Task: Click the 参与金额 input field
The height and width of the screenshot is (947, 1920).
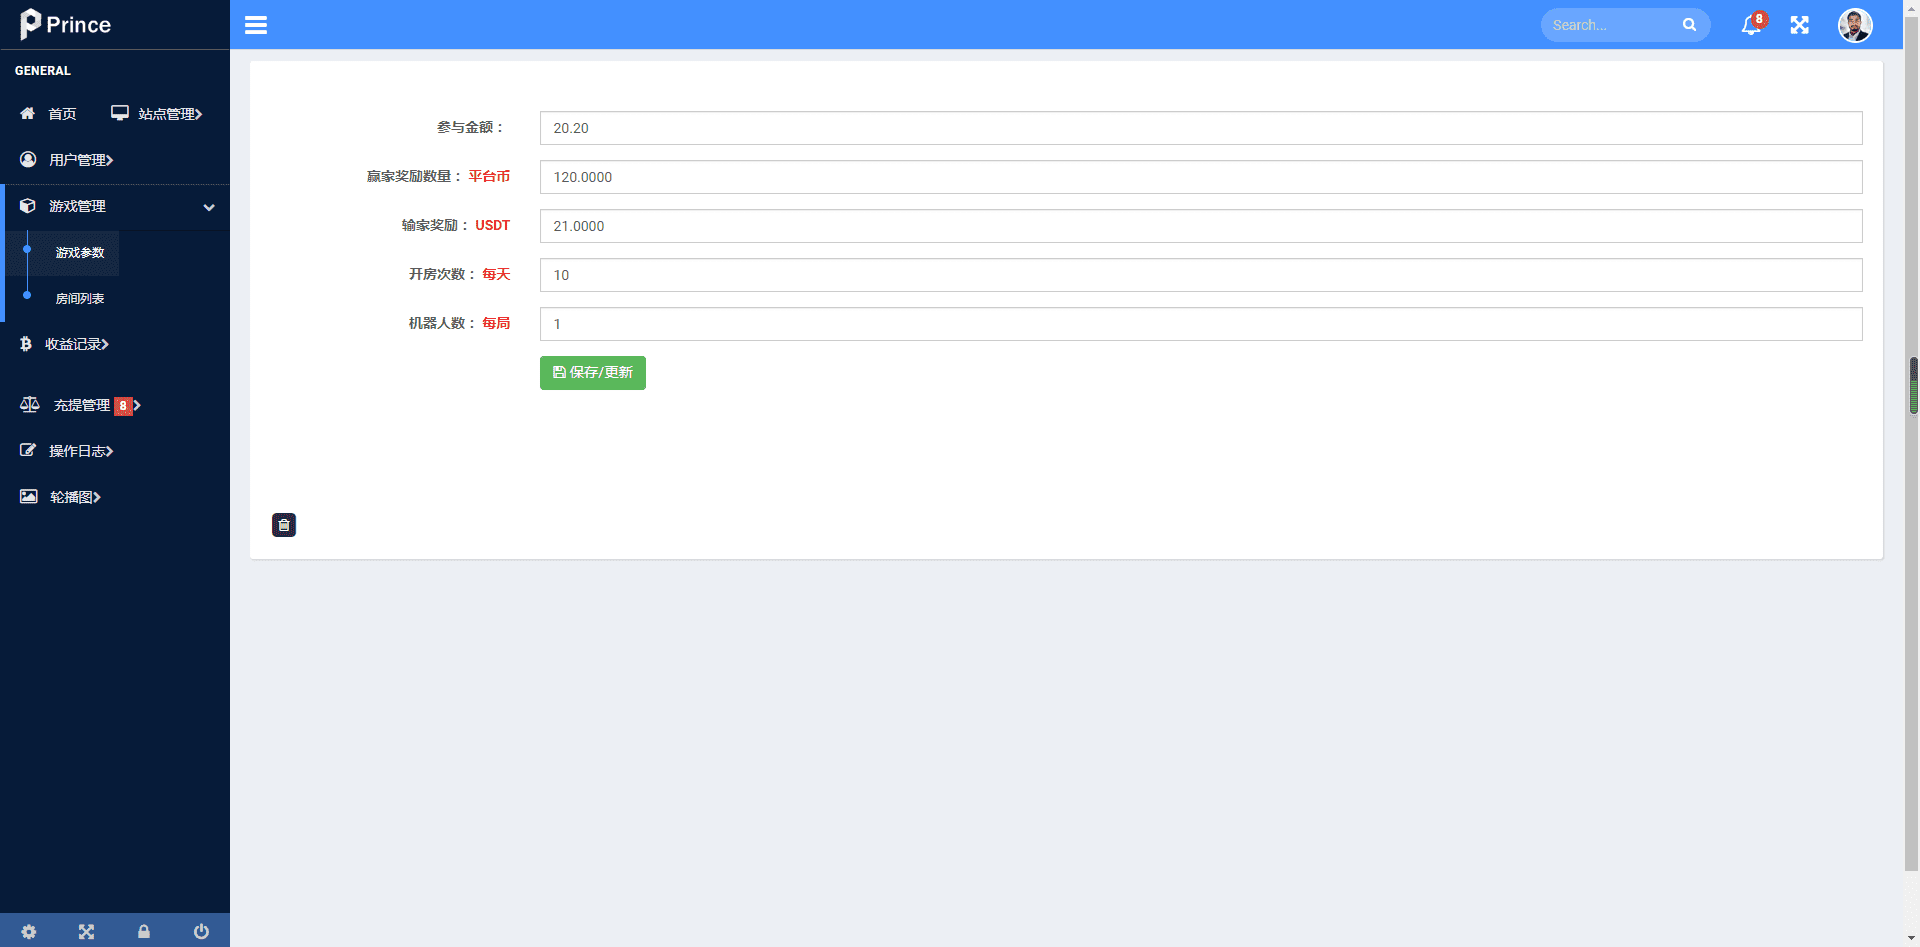Action: [x=1200, y=128]
